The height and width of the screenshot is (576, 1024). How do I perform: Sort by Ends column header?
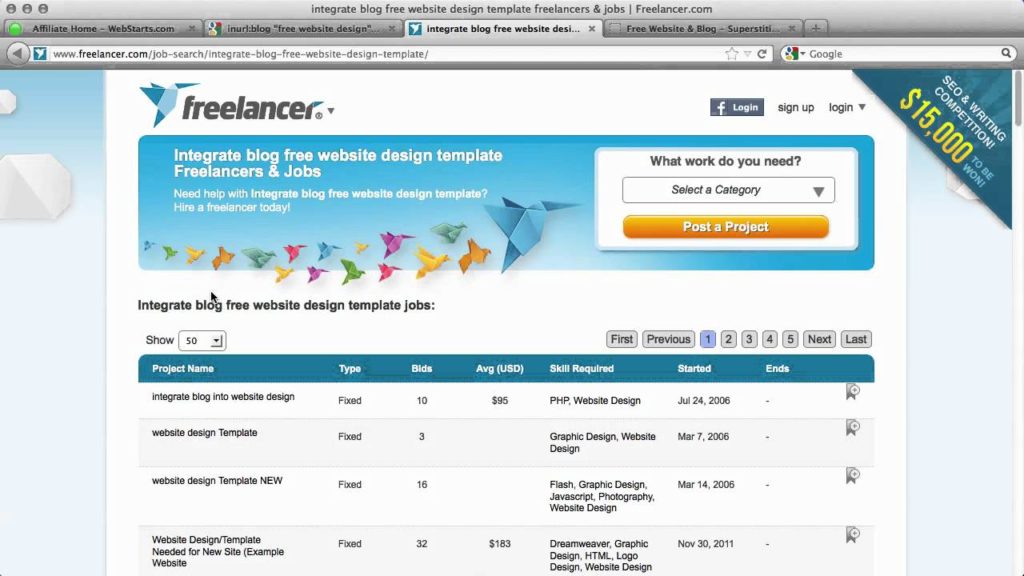pos(777,368)
